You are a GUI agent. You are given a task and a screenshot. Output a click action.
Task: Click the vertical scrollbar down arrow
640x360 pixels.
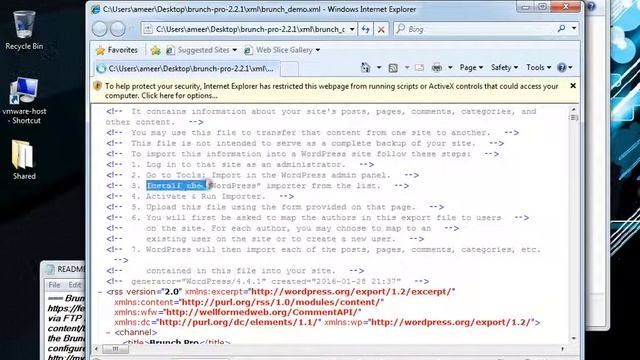tap(573, 338)
